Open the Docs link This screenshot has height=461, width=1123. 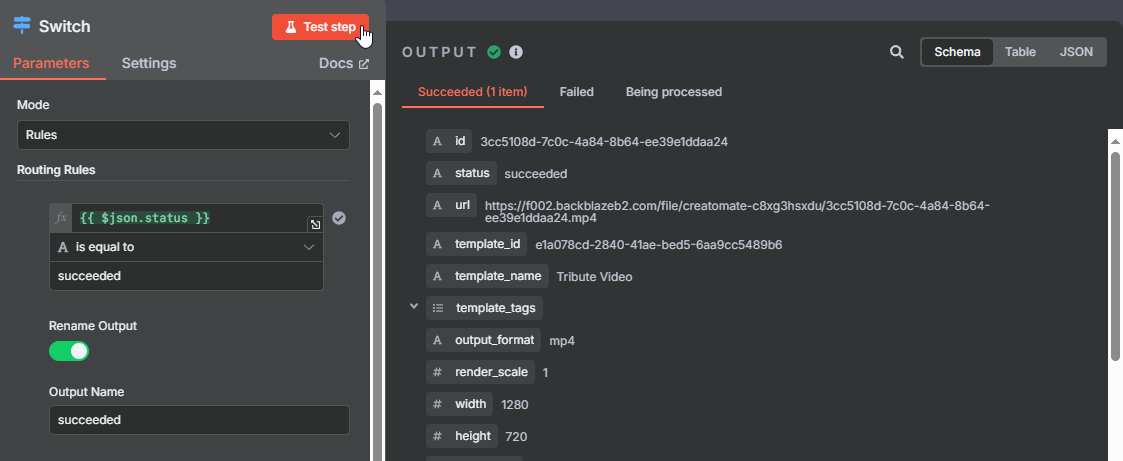(344, 63)
